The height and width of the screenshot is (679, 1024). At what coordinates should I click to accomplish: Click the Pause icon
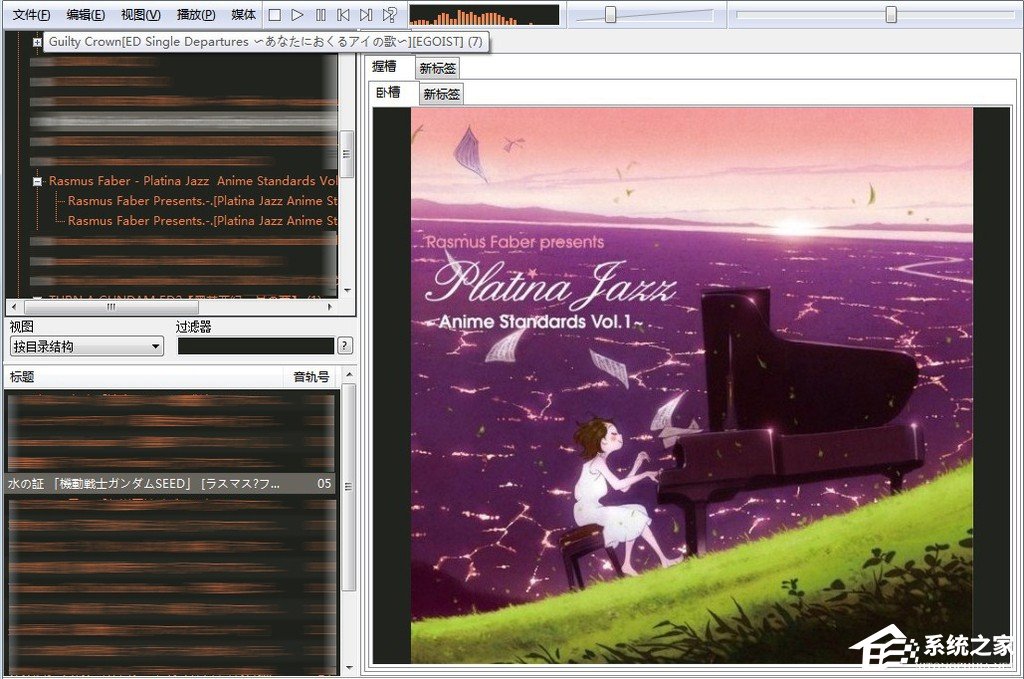pyautogui.click(x=319, y=14)
